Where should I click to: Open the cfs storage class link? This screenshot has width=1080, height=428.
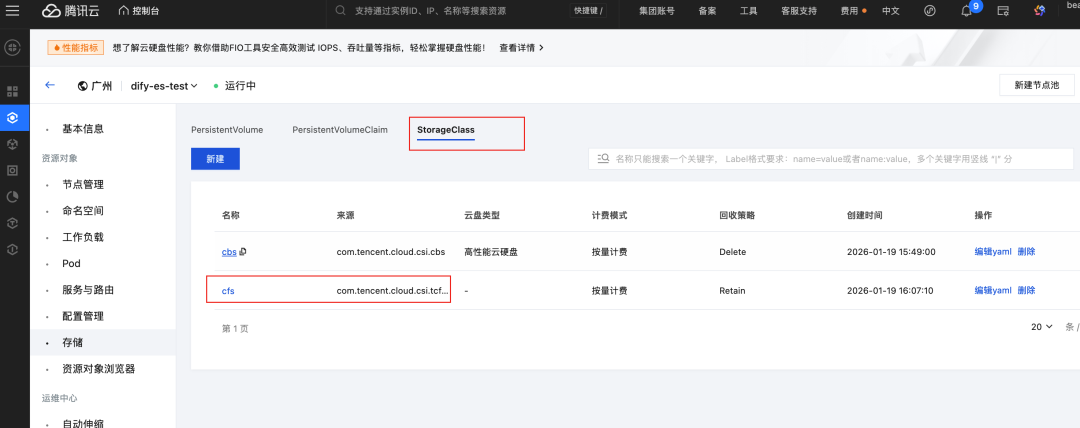[x=228, y=291]
